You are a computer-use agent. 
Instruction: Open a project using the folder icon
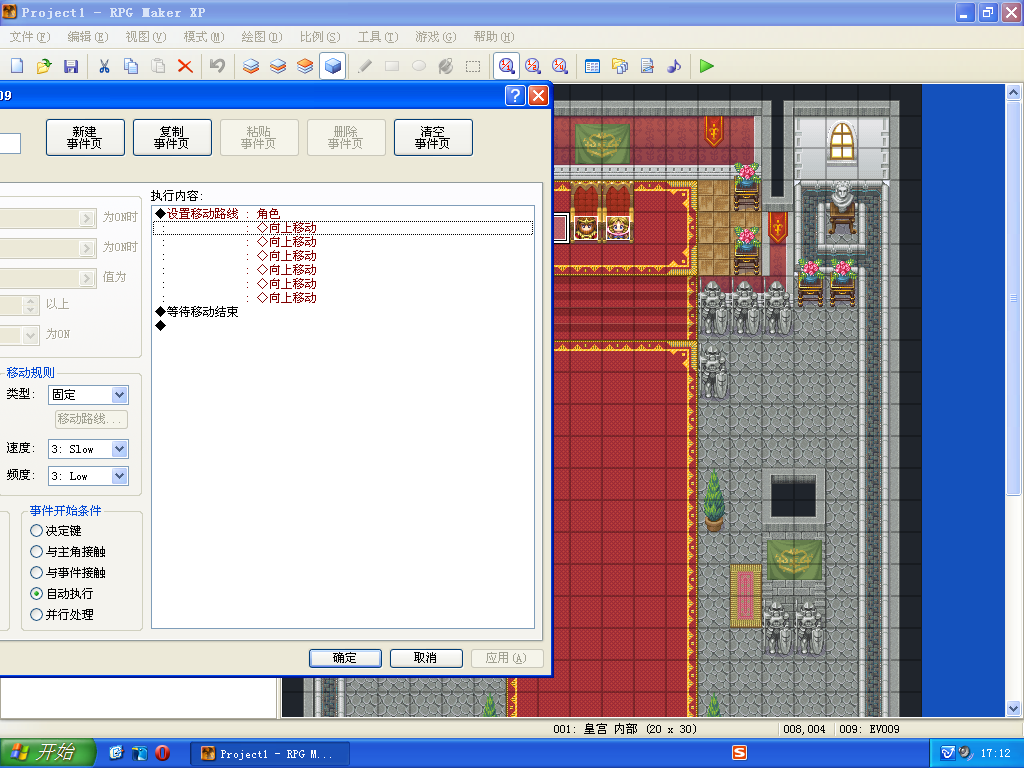tap(44, 66)
